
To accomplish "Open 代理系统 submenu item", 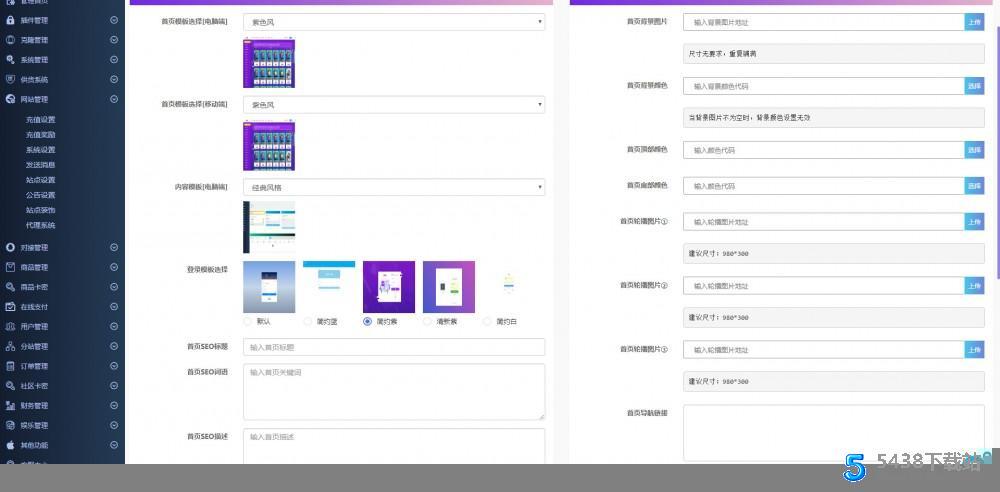I will pyautogui.click(x=40, y=225).
